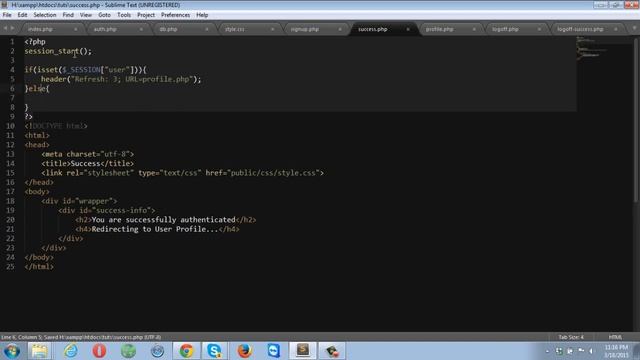Click line number 15 in gutter

tap(10, 173)
